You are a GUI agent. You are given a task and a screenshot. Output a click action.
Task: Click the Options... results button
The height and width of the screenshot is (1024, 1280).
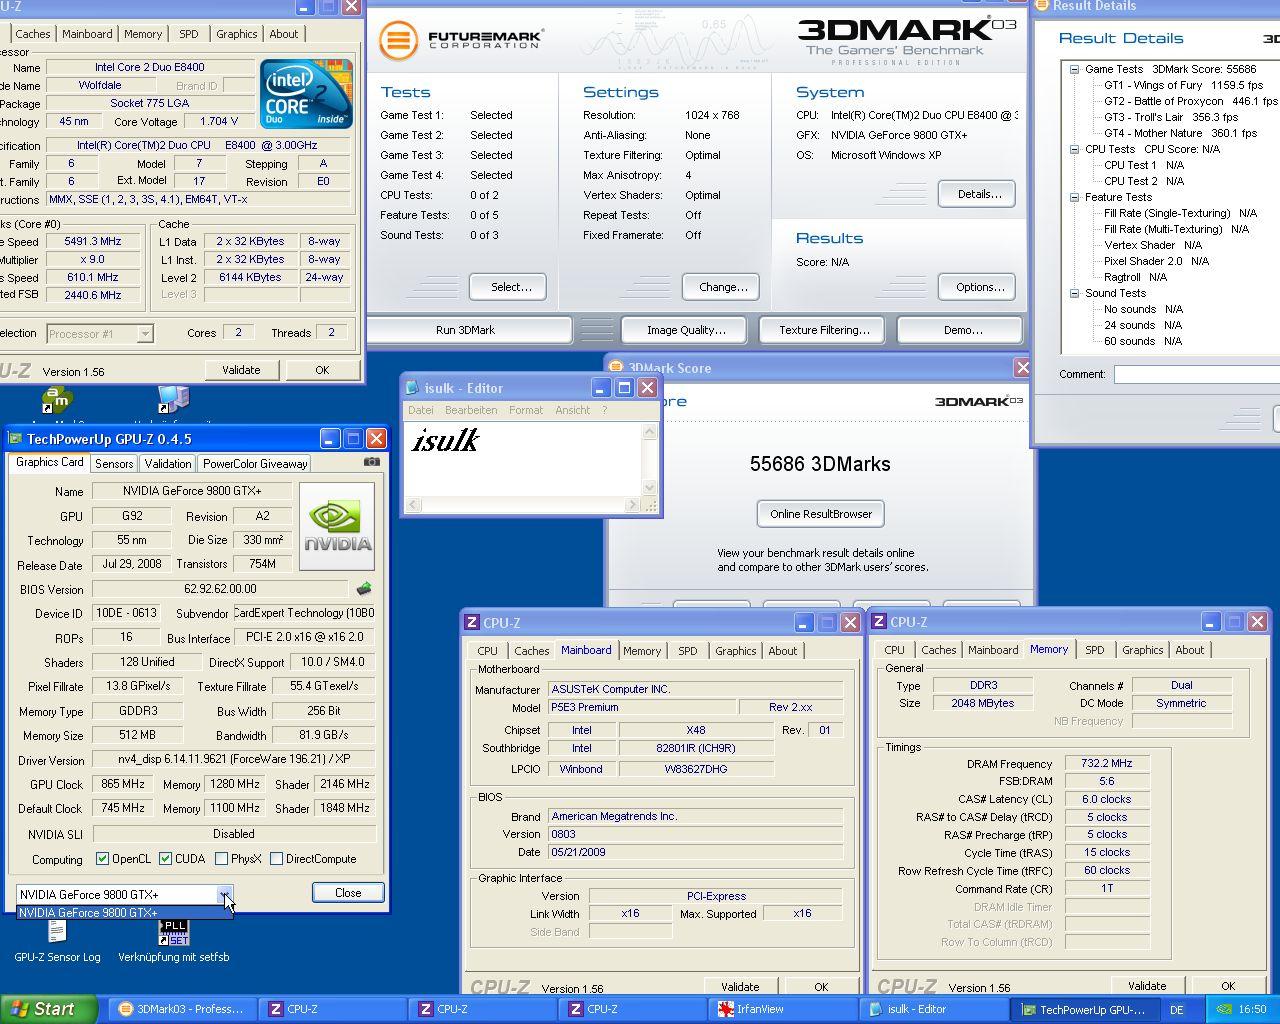(x=979, y=287)
